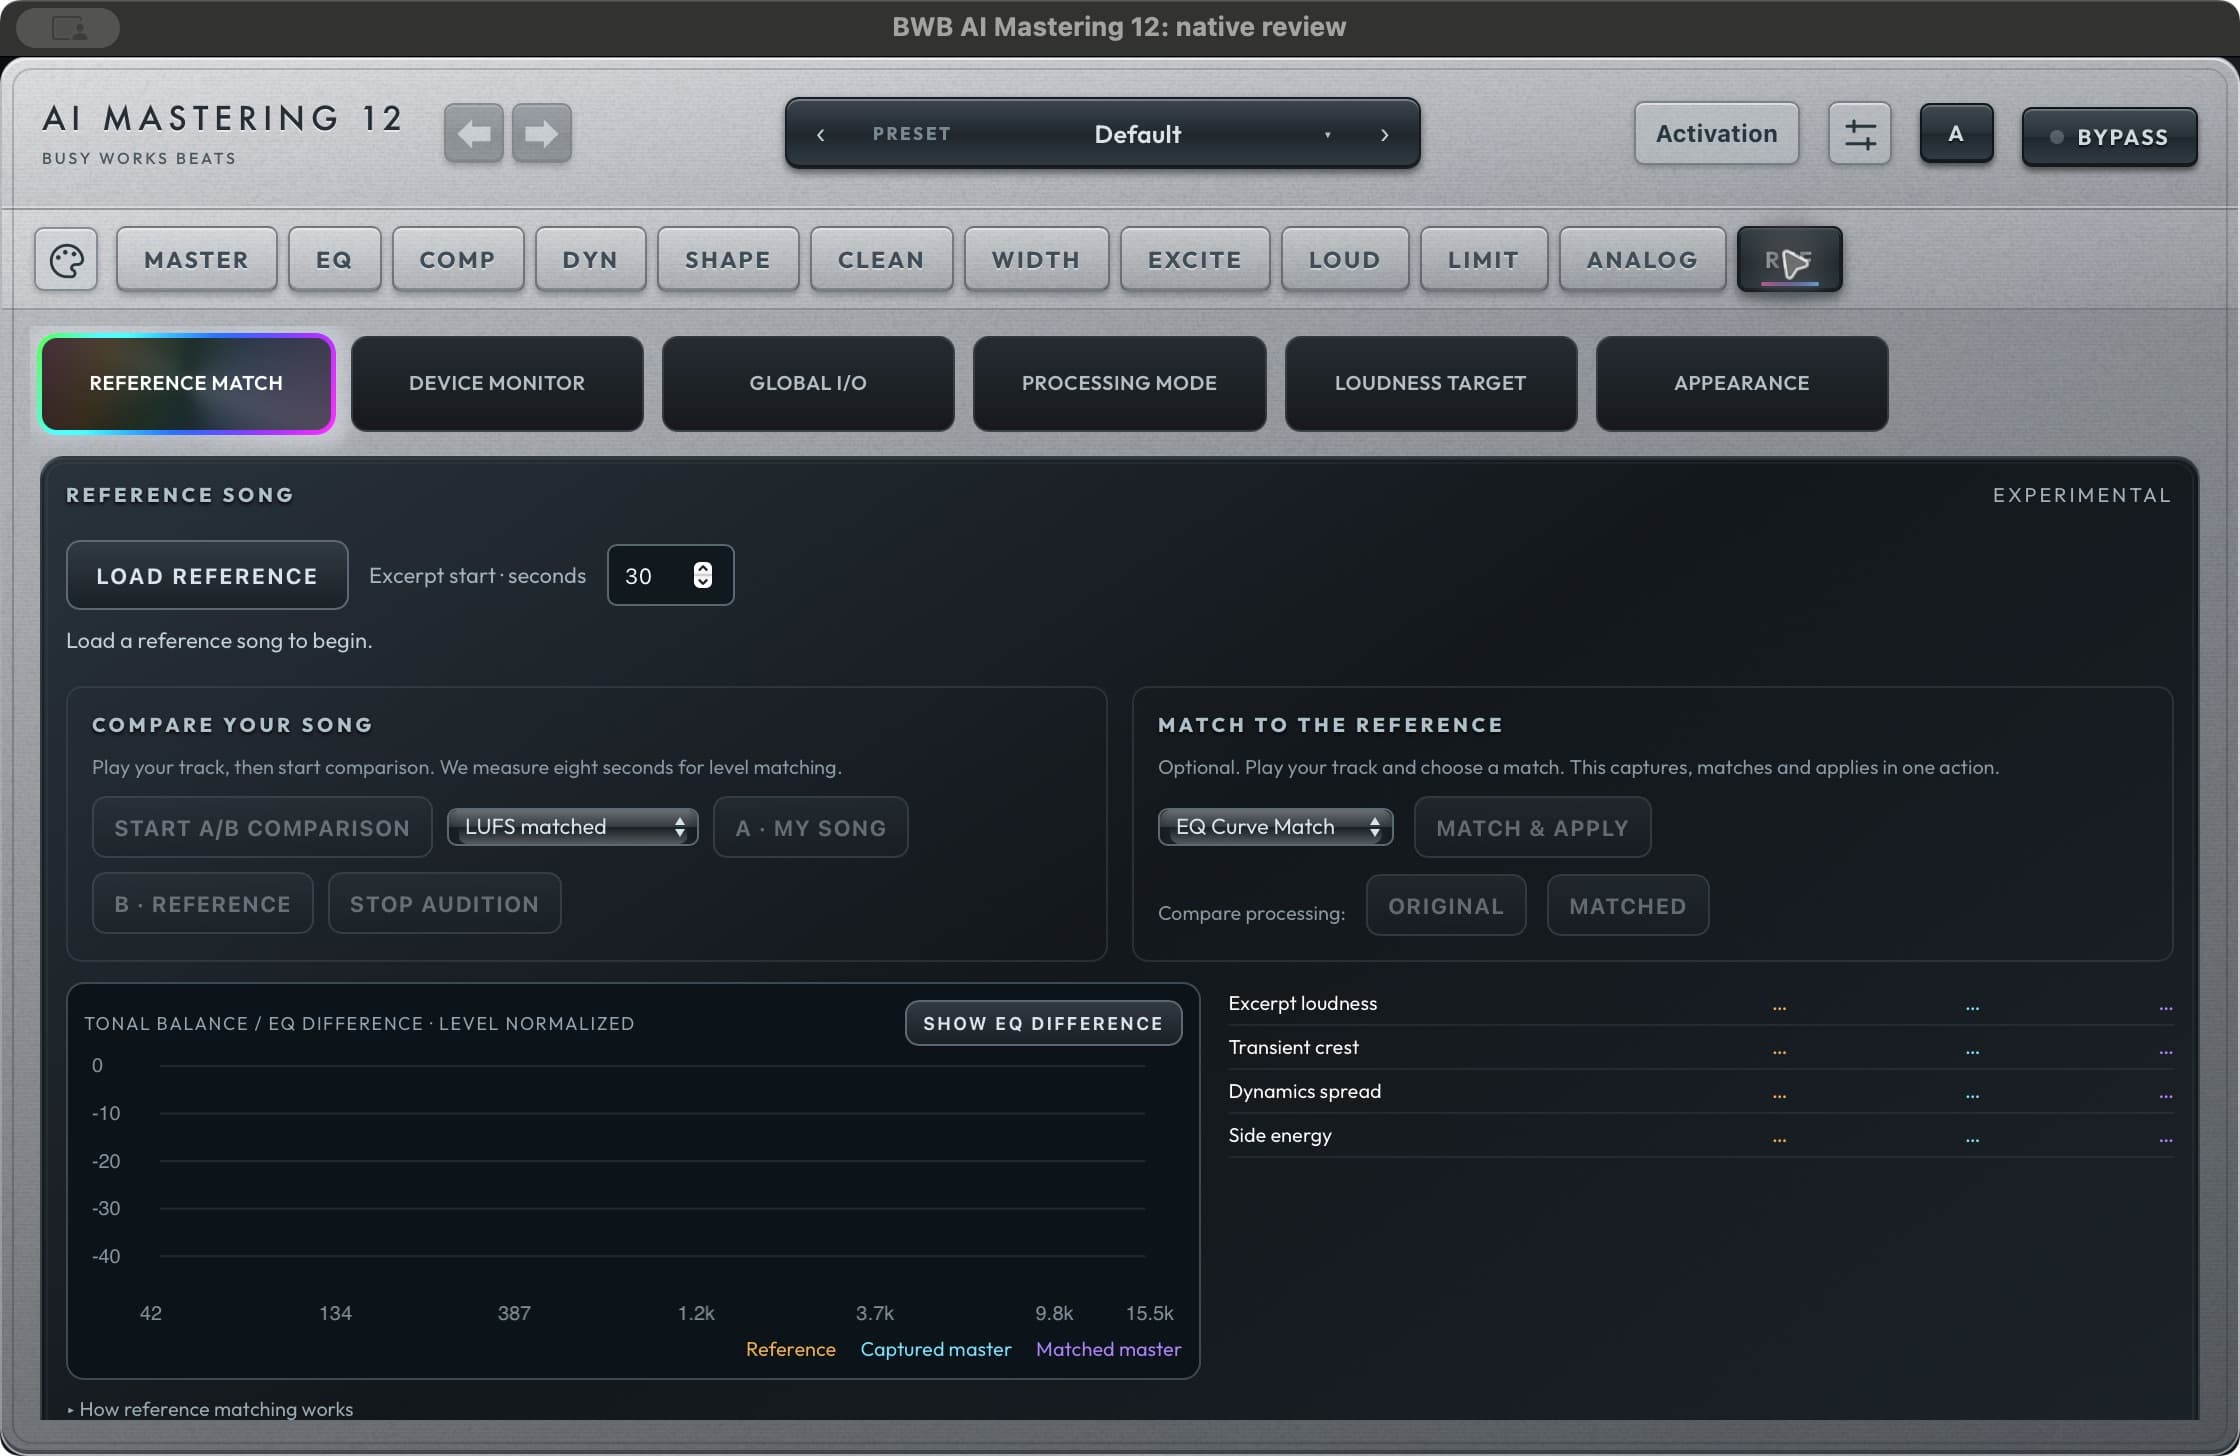Image resolution: width=2240 pixels, height=1456 pixels.
Task: Open the LOUD module tab
Action: pos(1345,260)
